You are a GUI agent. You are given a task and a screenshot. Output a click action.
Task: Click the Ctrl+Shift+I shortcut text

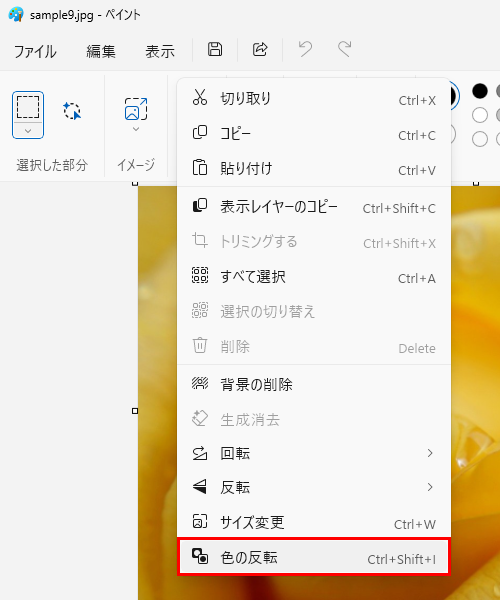(x=401, y=559)
